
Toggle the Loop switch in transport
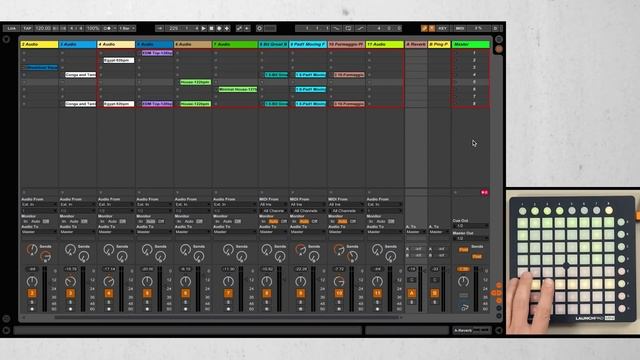tap(348, 28)
